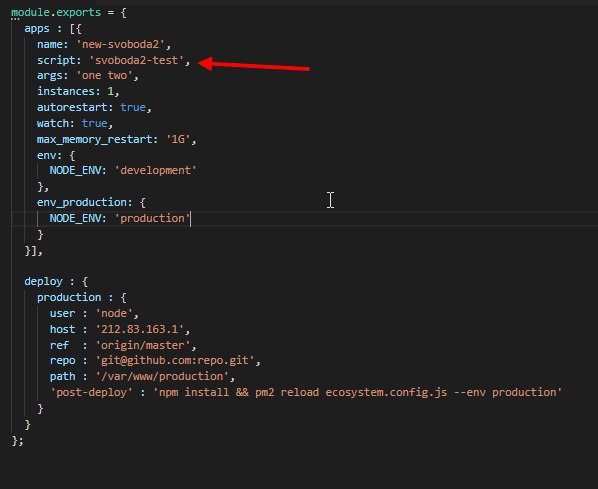Select the 'new-svoboda2' name string

click(x=121, y=44)
